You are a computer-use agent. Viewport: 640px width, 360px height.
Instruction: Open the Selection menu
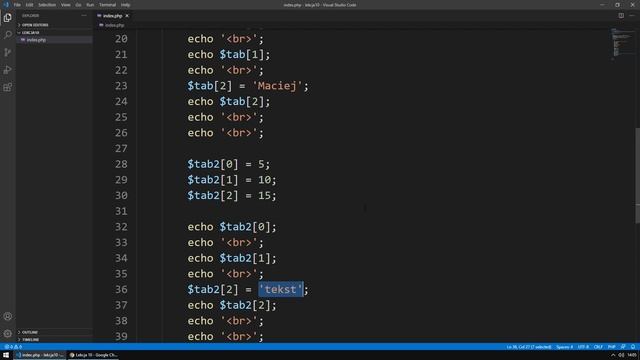pyautogui.click(x=47, y=5)
